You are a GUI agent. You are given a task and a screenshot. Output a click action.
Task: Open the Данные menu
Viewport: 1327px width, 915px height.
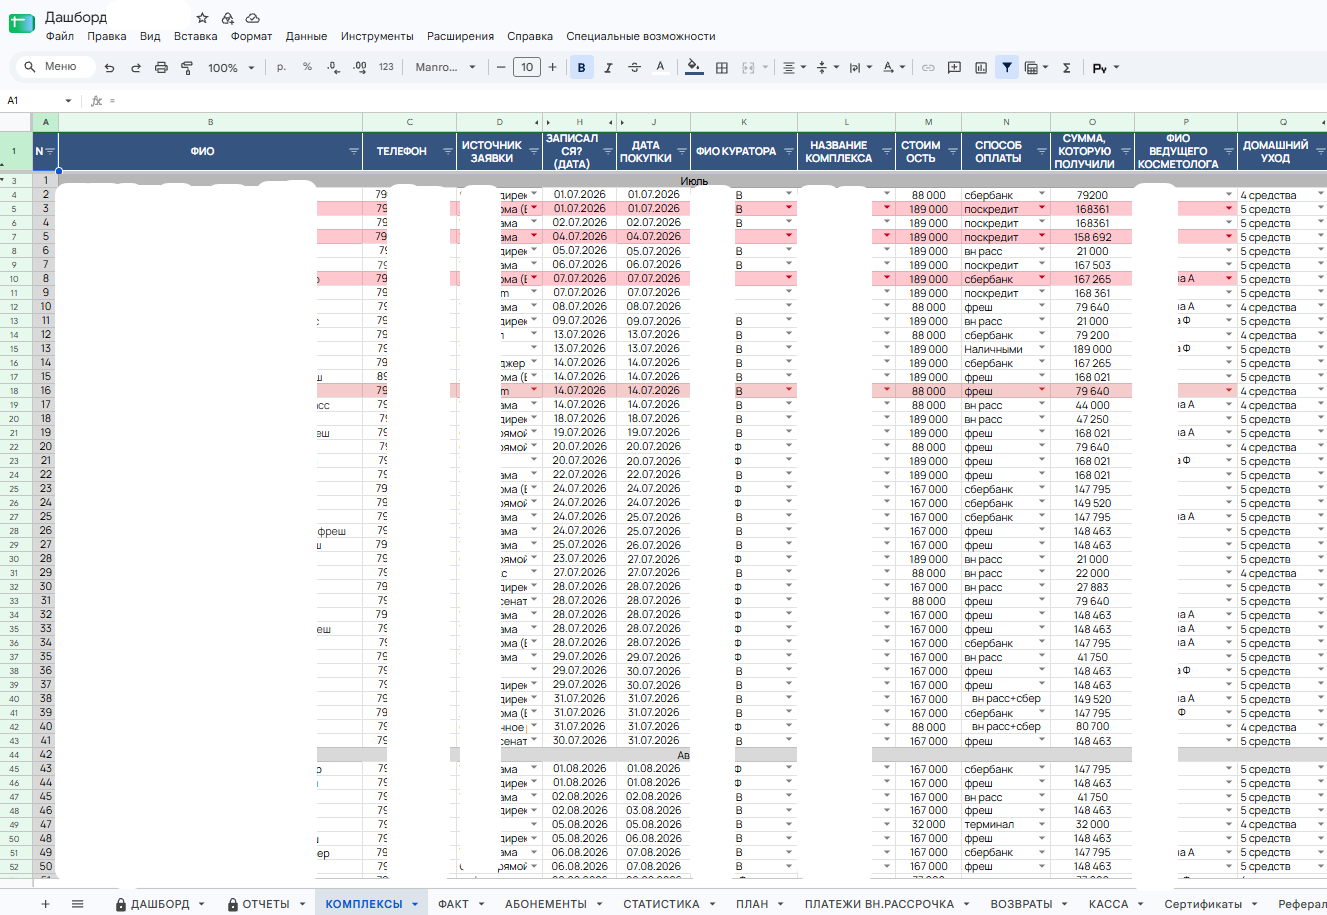tap(306, 36)
